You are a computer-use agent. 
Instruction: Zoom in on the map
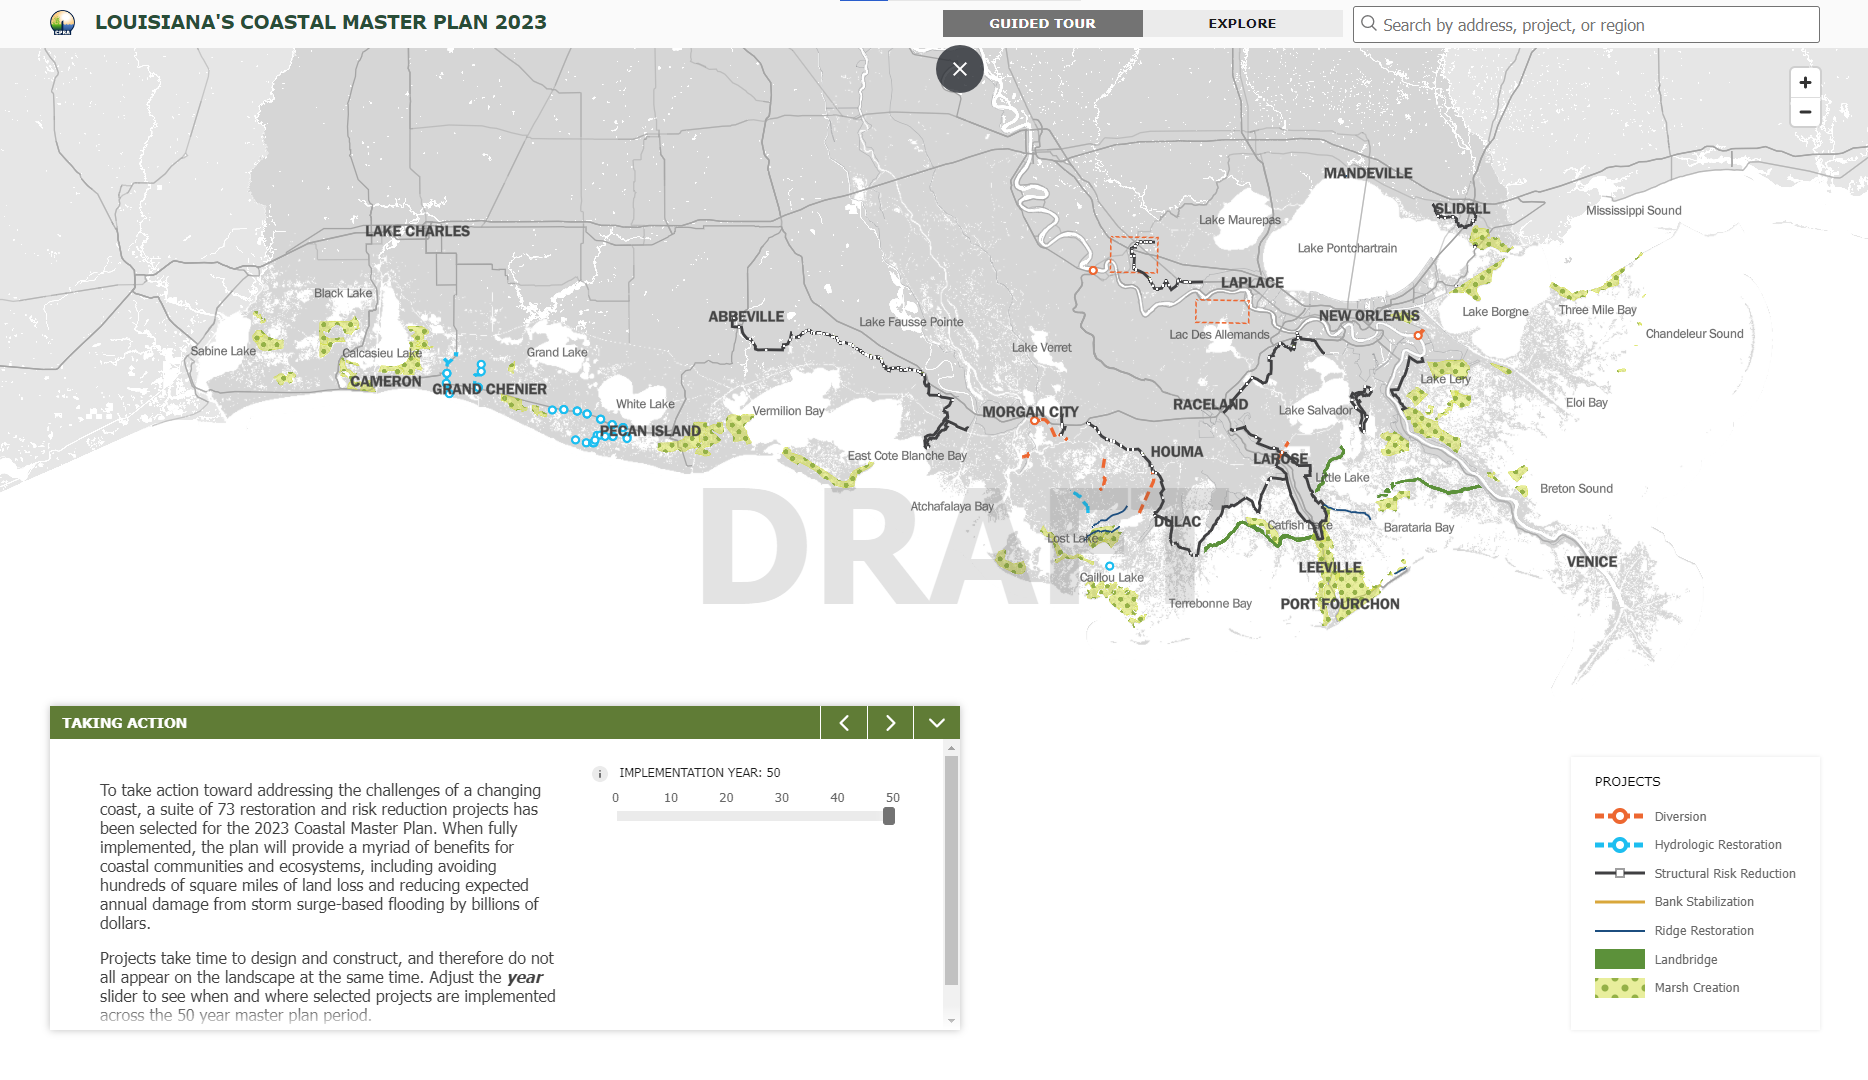(x=1805, y=83)
